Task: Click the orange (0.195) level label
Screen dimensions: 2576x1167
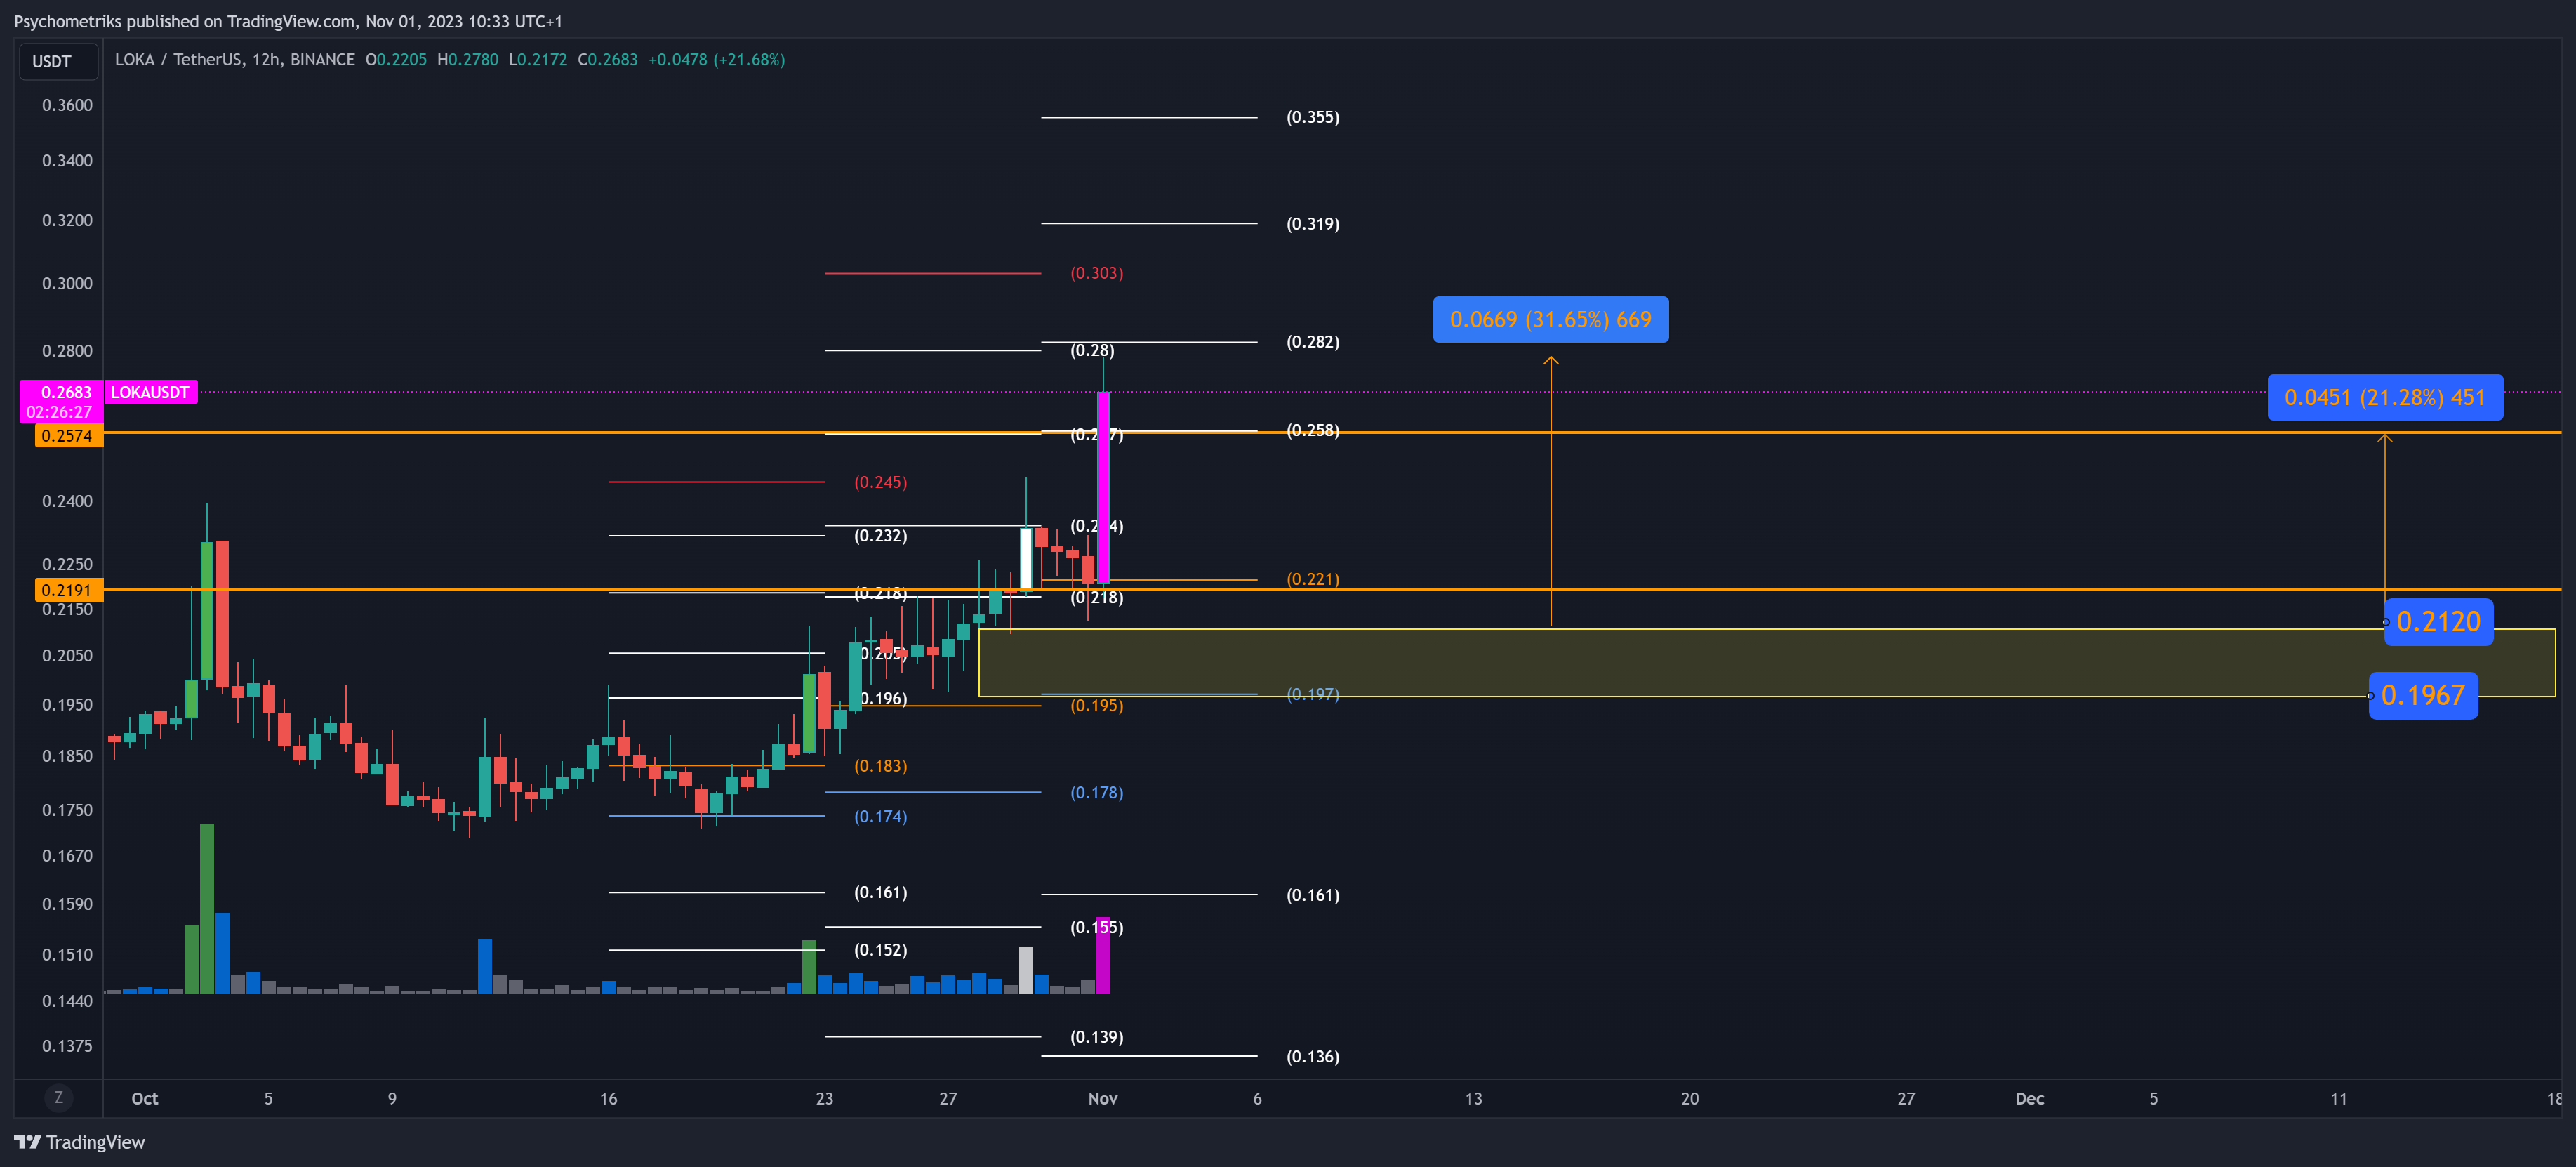Action: pyautogui.click(x=1096, y=706)
